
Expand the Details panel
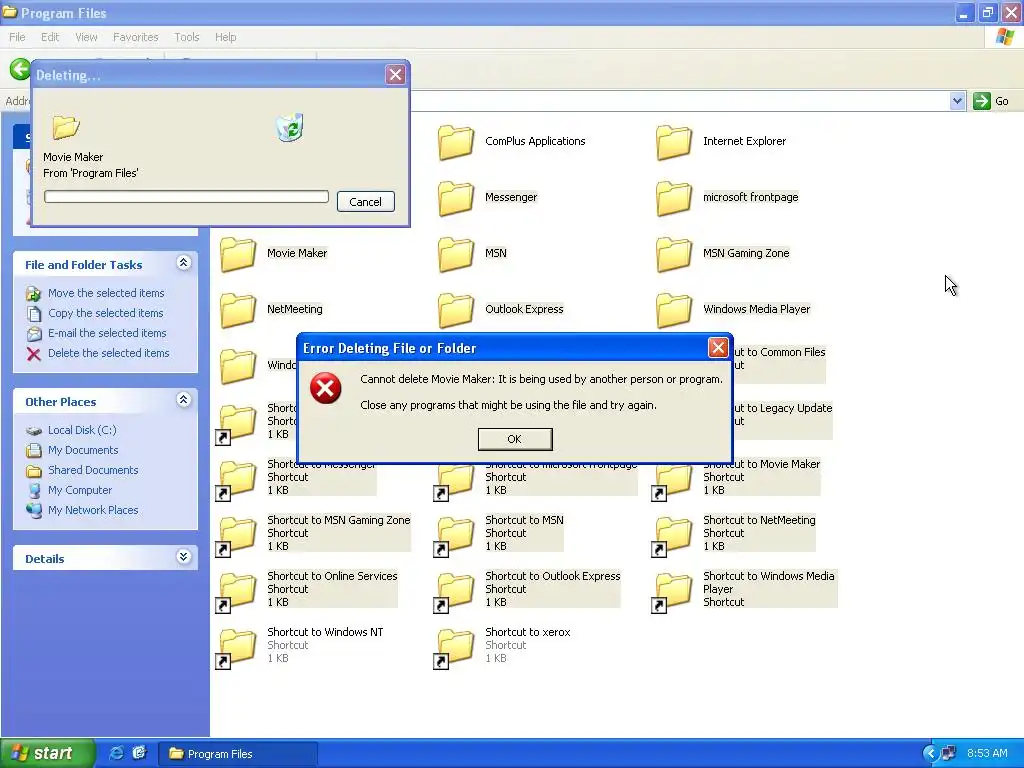coord(184,556)
